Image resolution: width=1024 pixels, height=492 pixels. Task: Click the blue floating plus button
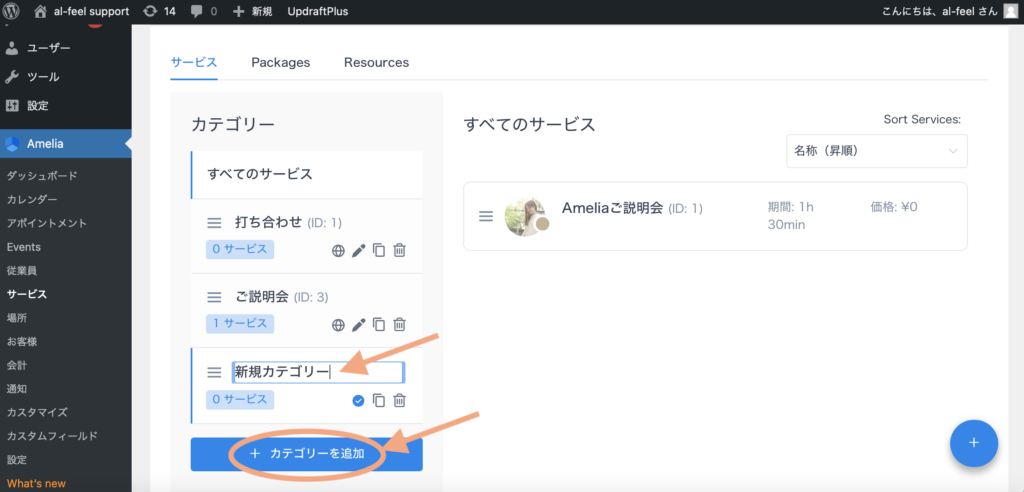973,443
